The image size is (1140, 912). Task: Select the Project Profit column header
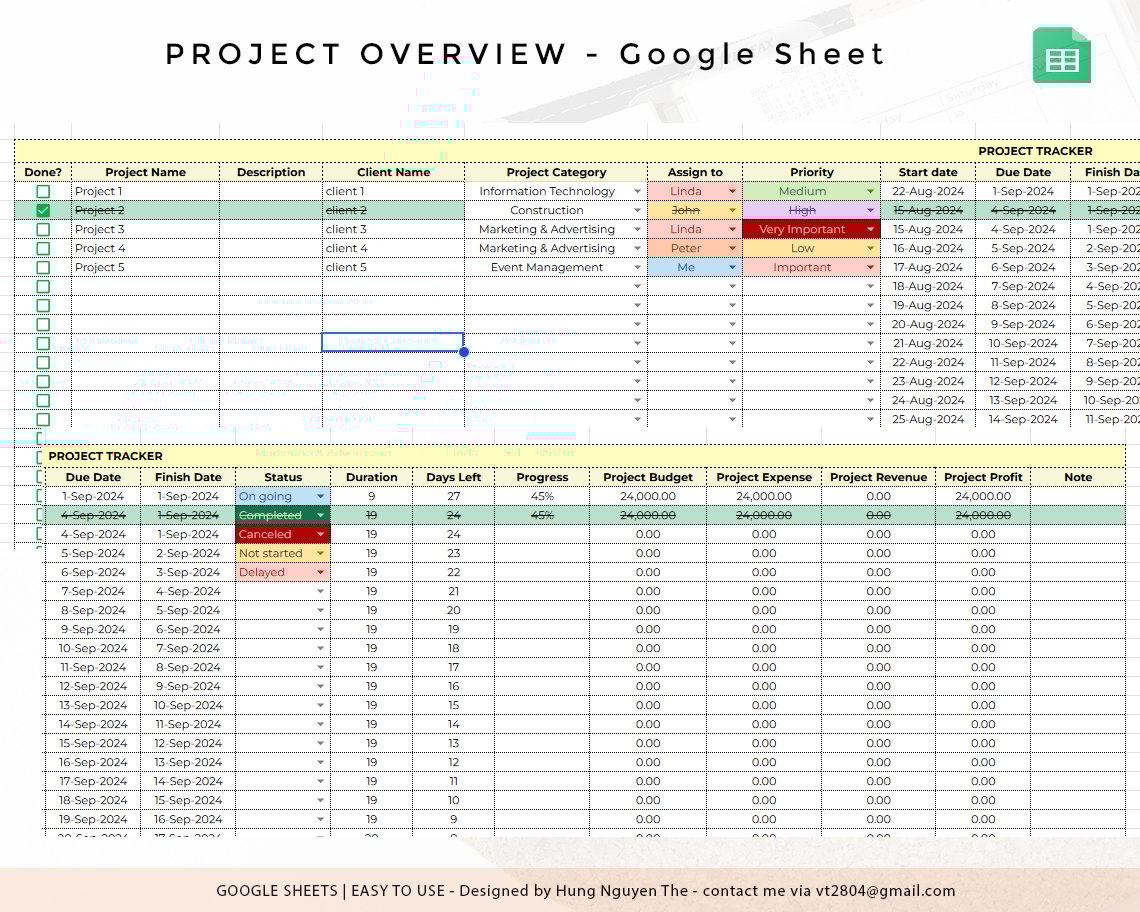983,477
